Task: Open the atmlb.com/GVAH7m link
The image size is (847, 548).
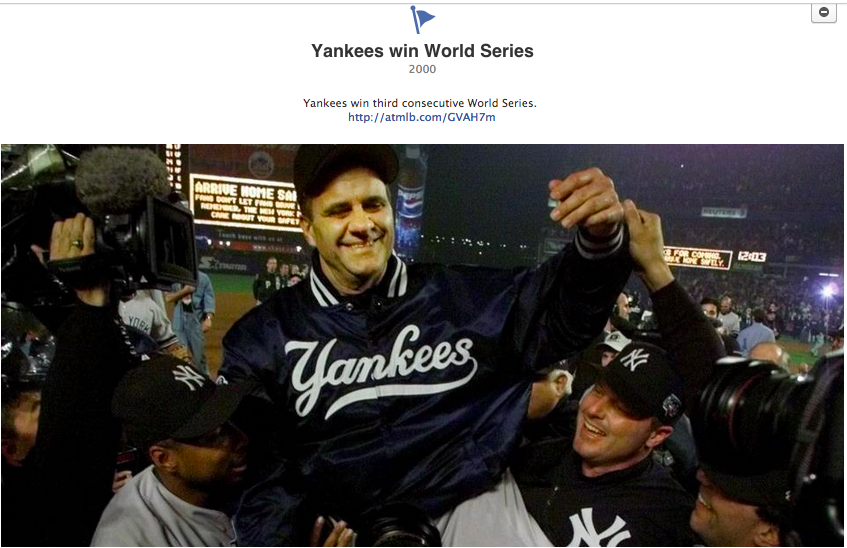Action: [x=421, y=117]
